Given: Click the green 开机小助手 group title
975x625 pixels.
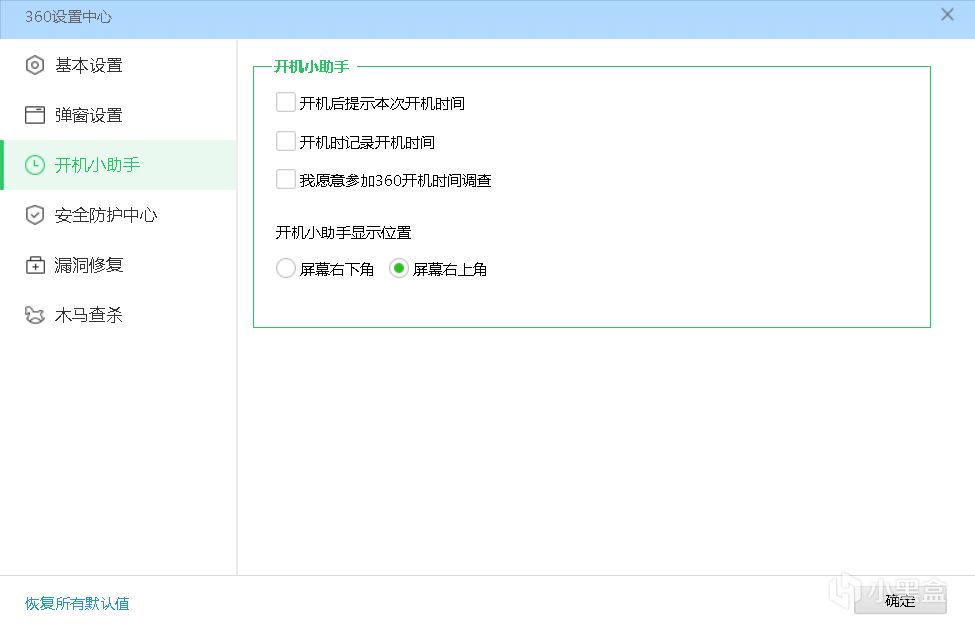Looking at the screenshot, I should coord(312,67).
